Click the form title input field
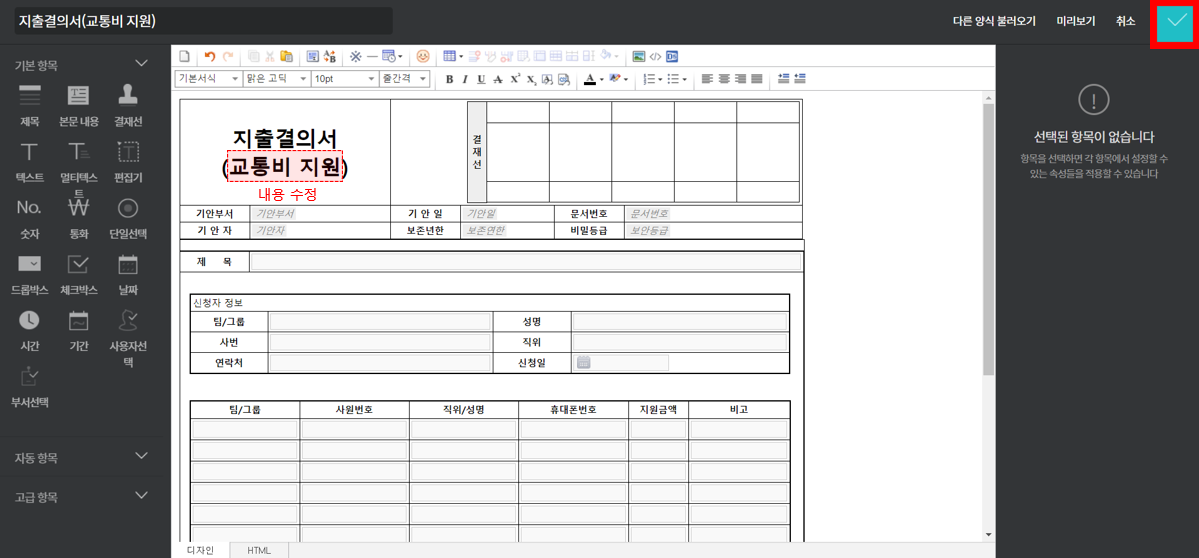 point(203,21)
